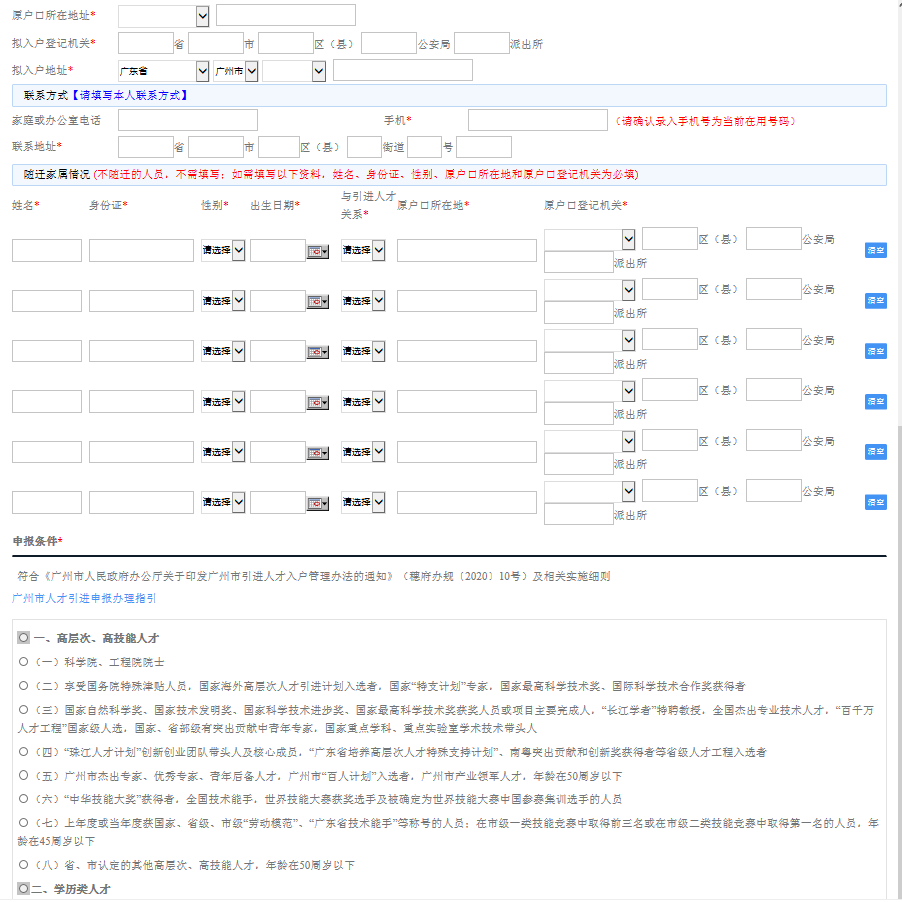902x902 pixels.
Task: Click 姓名 field in sixth family row
Action: pos(47,502)
